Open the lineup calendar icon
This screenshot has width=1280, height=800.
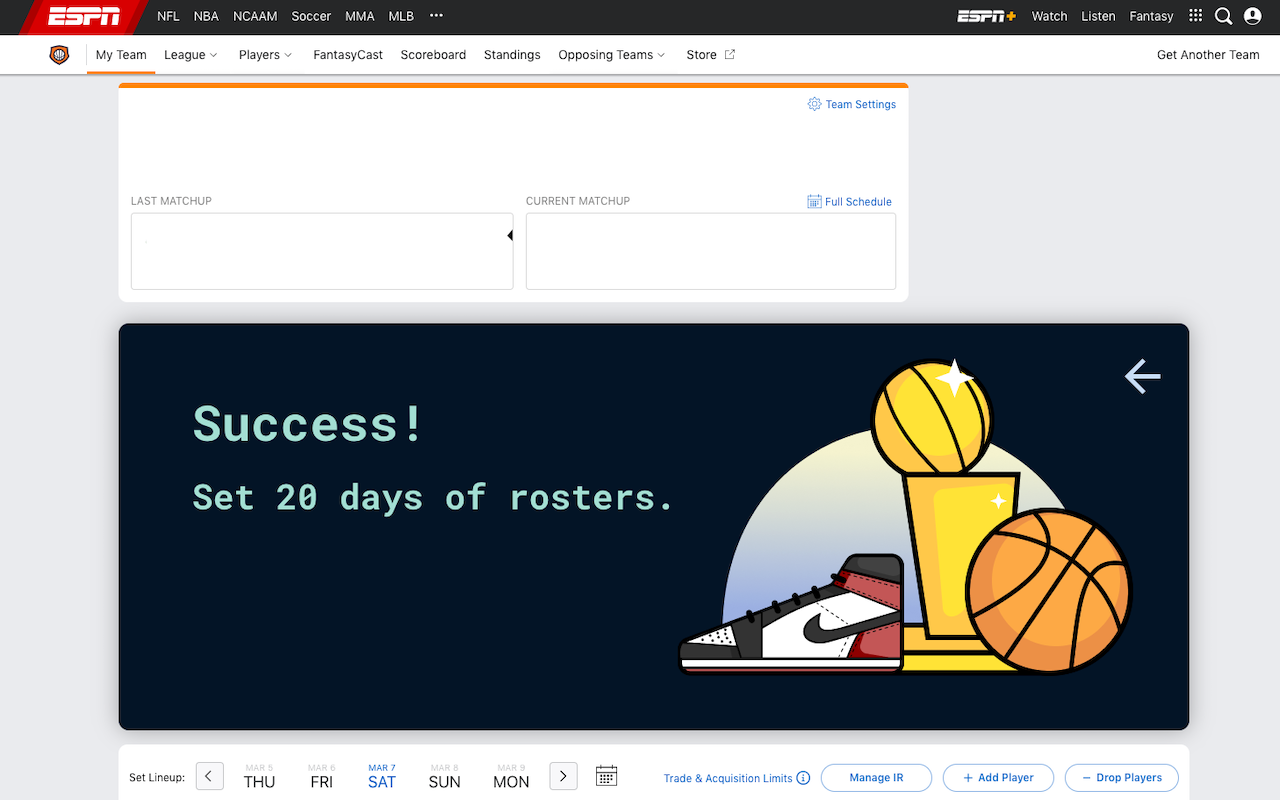point(606,776)
